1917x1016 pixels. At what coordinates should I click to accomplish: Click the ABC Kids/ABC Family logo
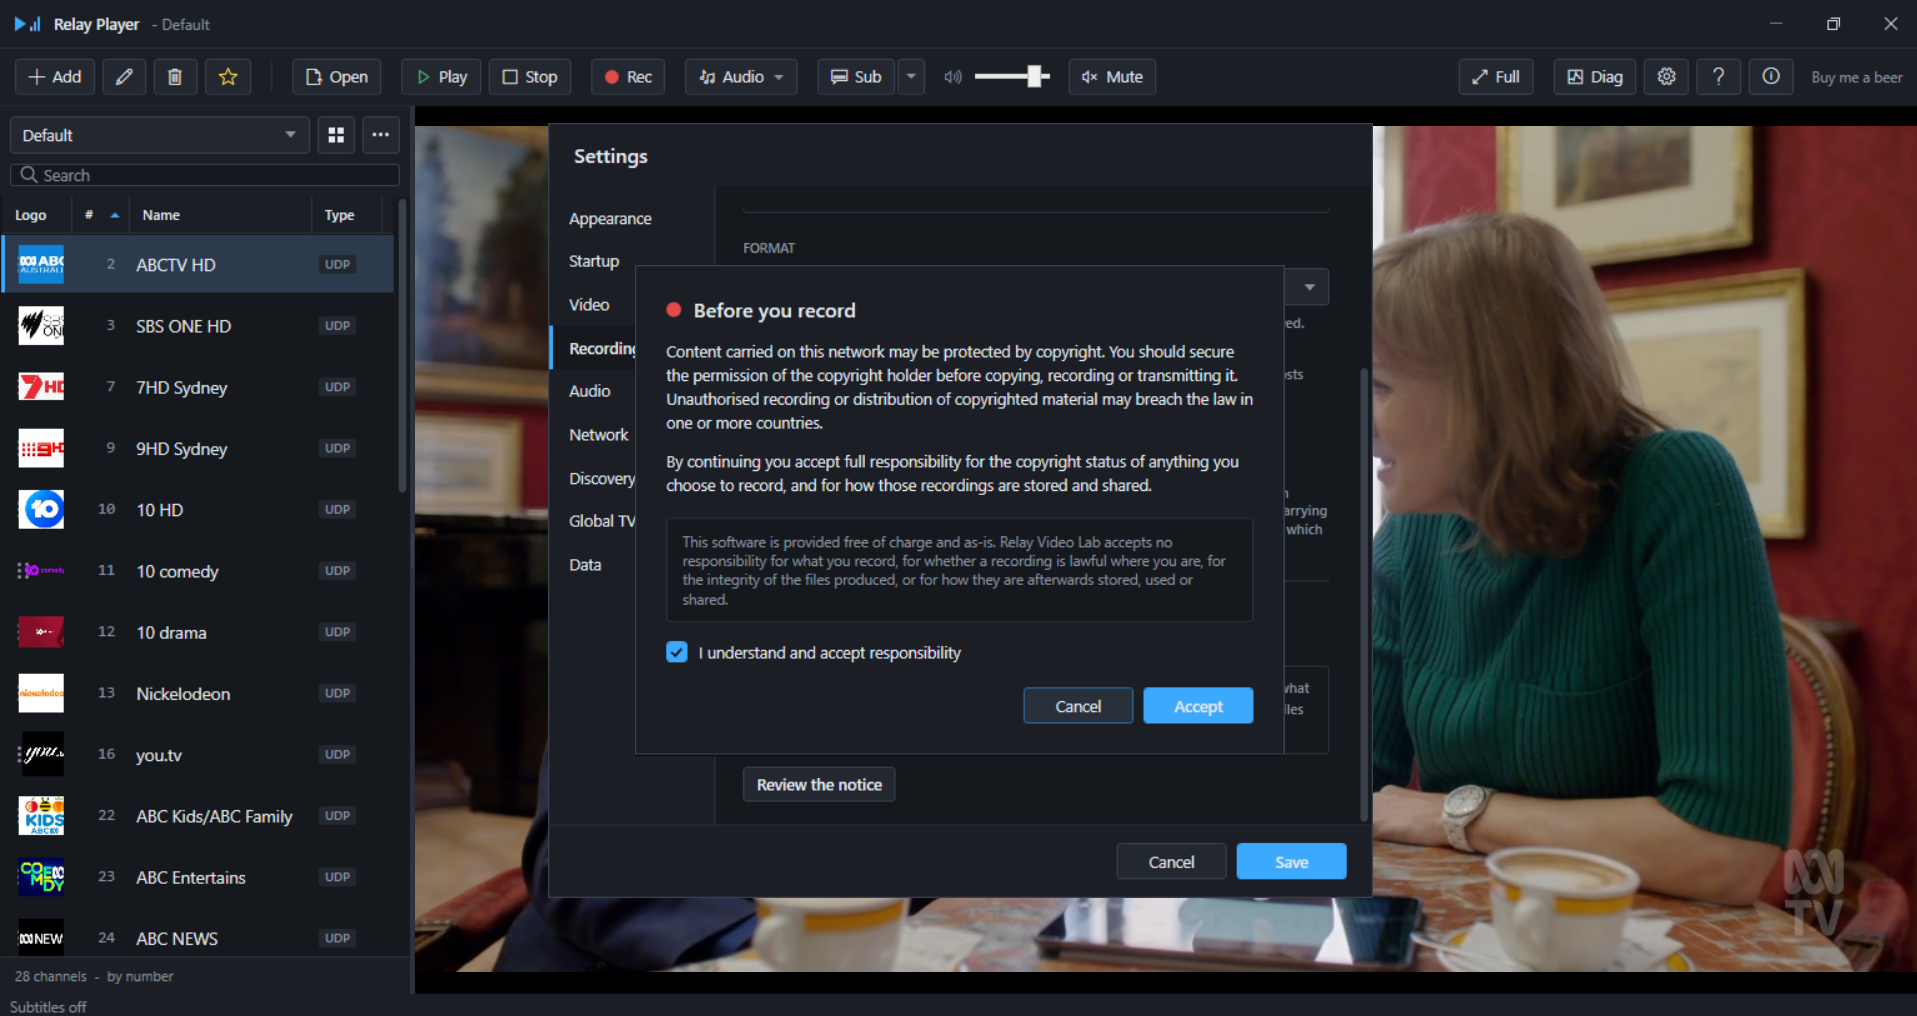(41, 816)
